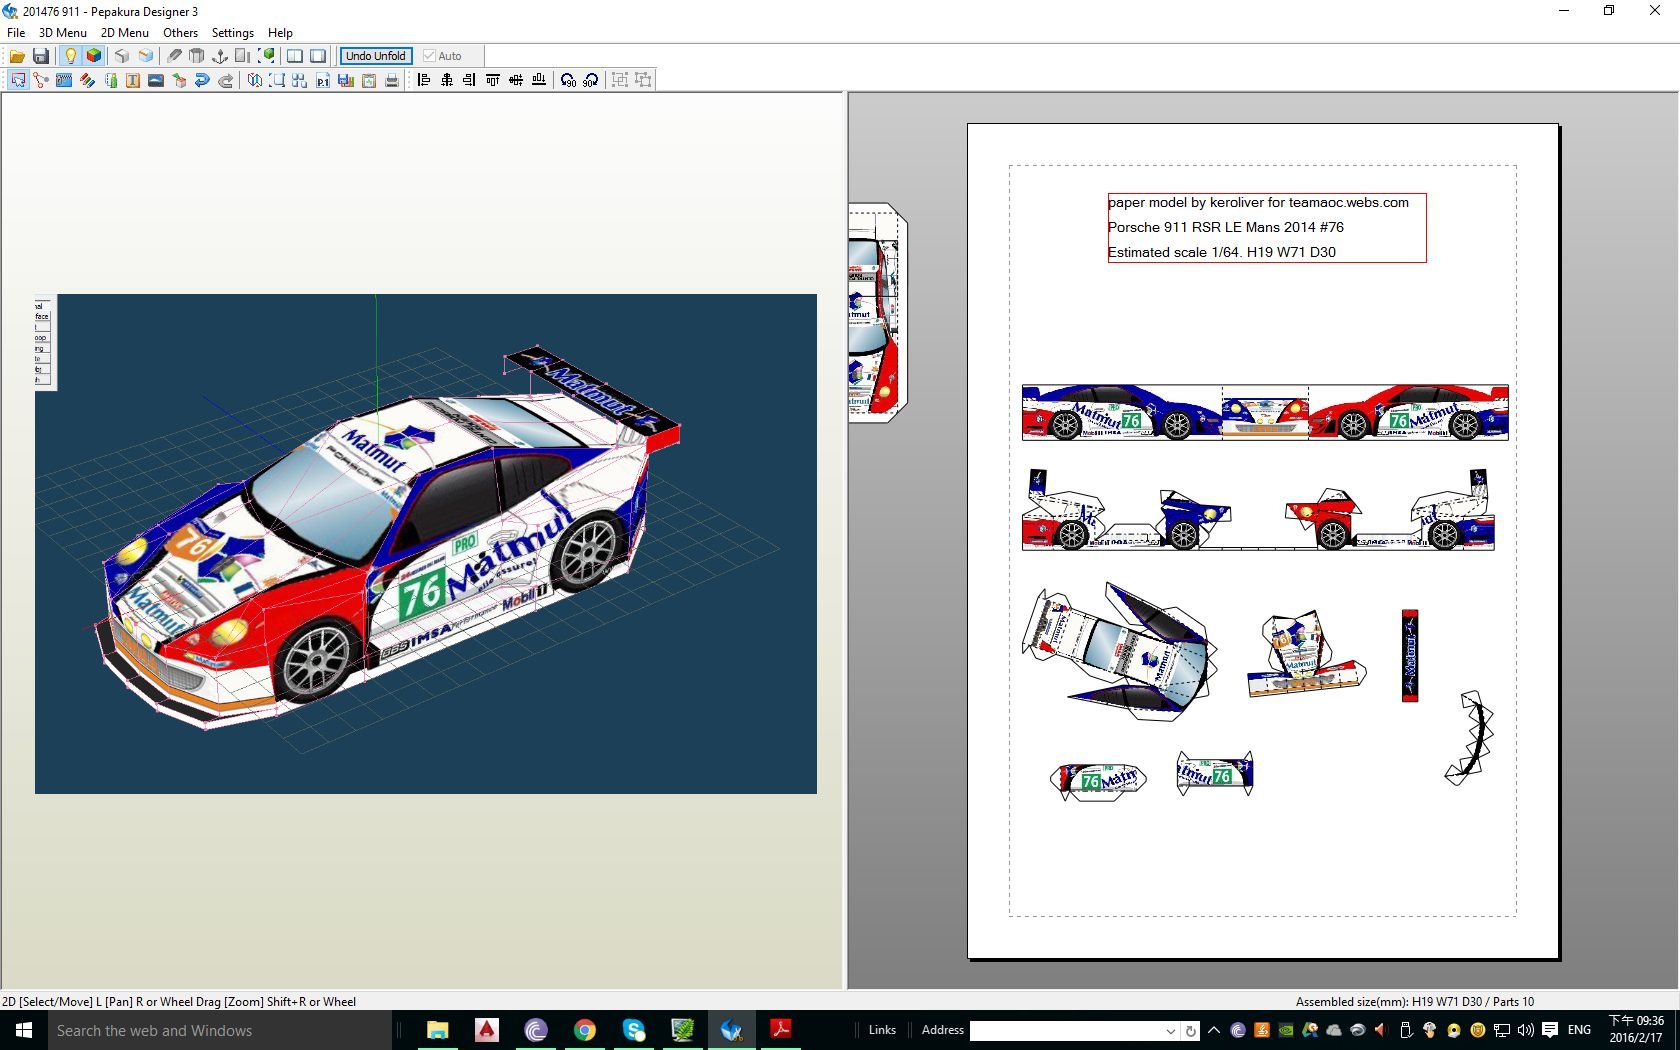Open the 2D Menu

124,32
